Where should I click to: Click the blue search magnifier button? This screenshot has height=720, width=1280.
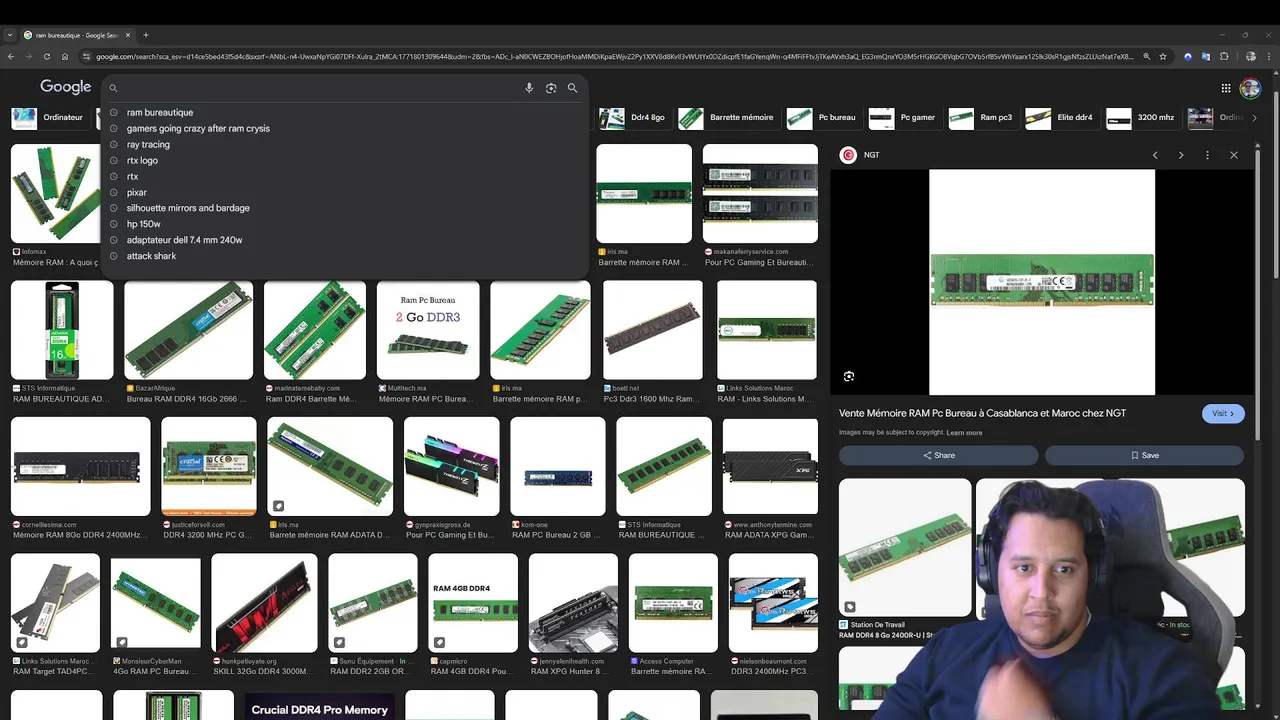point(572,88)
